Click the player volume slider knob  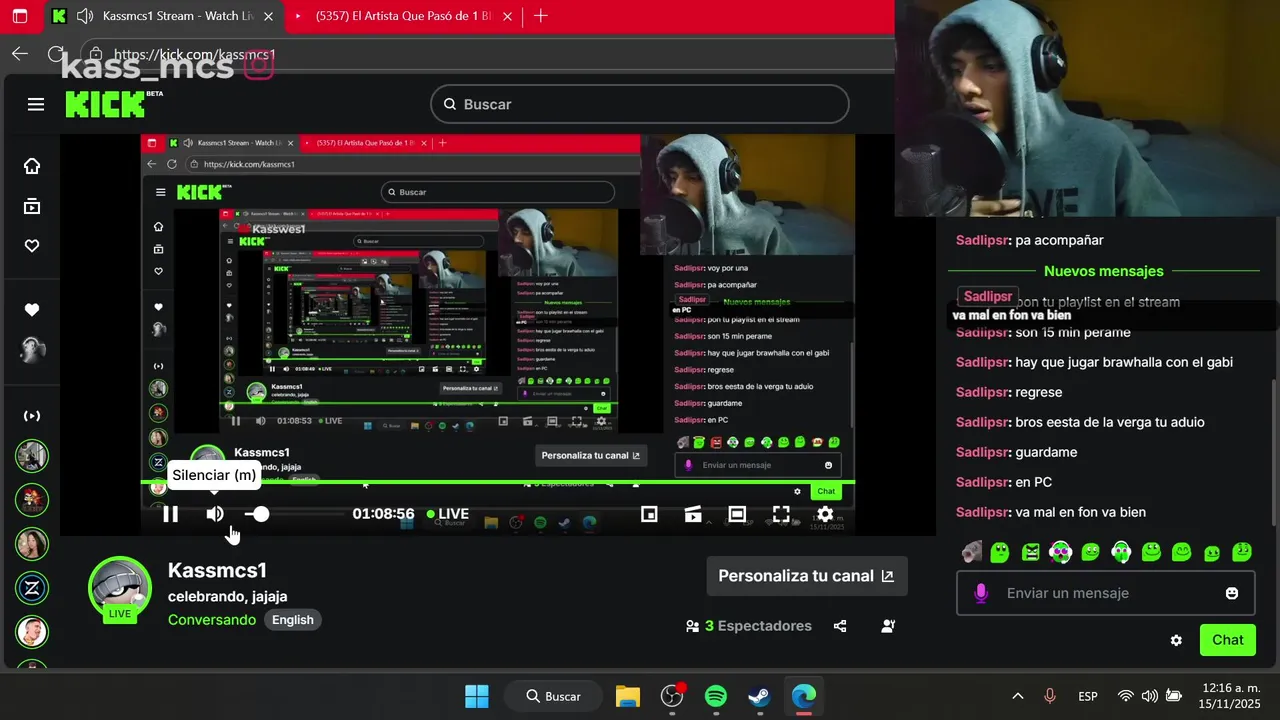tap(261, 514)
